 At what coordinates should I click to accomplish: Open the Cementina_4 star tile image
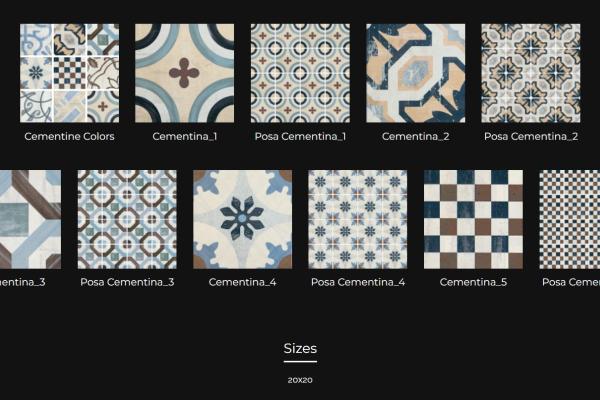pyautogui.click(x=243, y=219)
